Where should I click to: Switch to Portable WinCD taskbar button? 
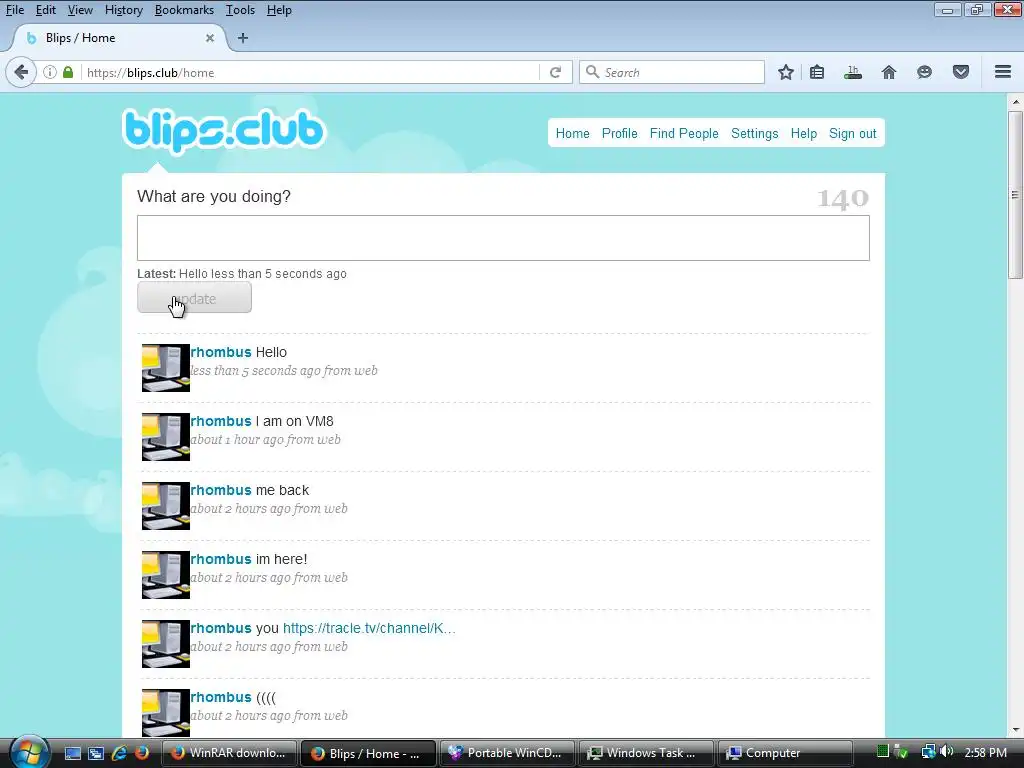(507, 753)
